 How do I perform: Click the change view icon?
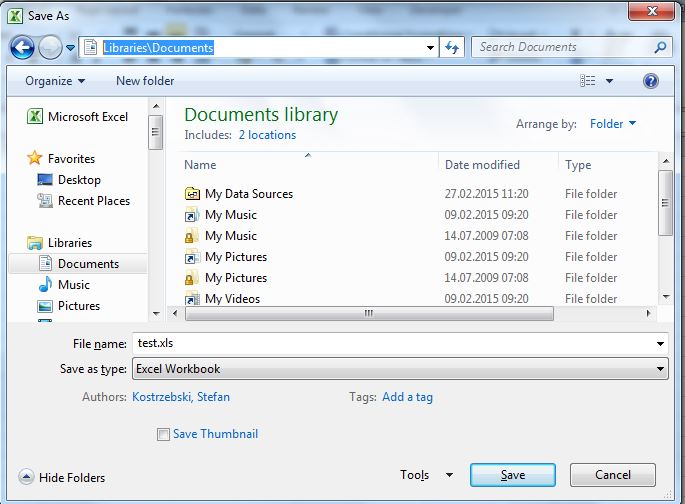point(588,81)
